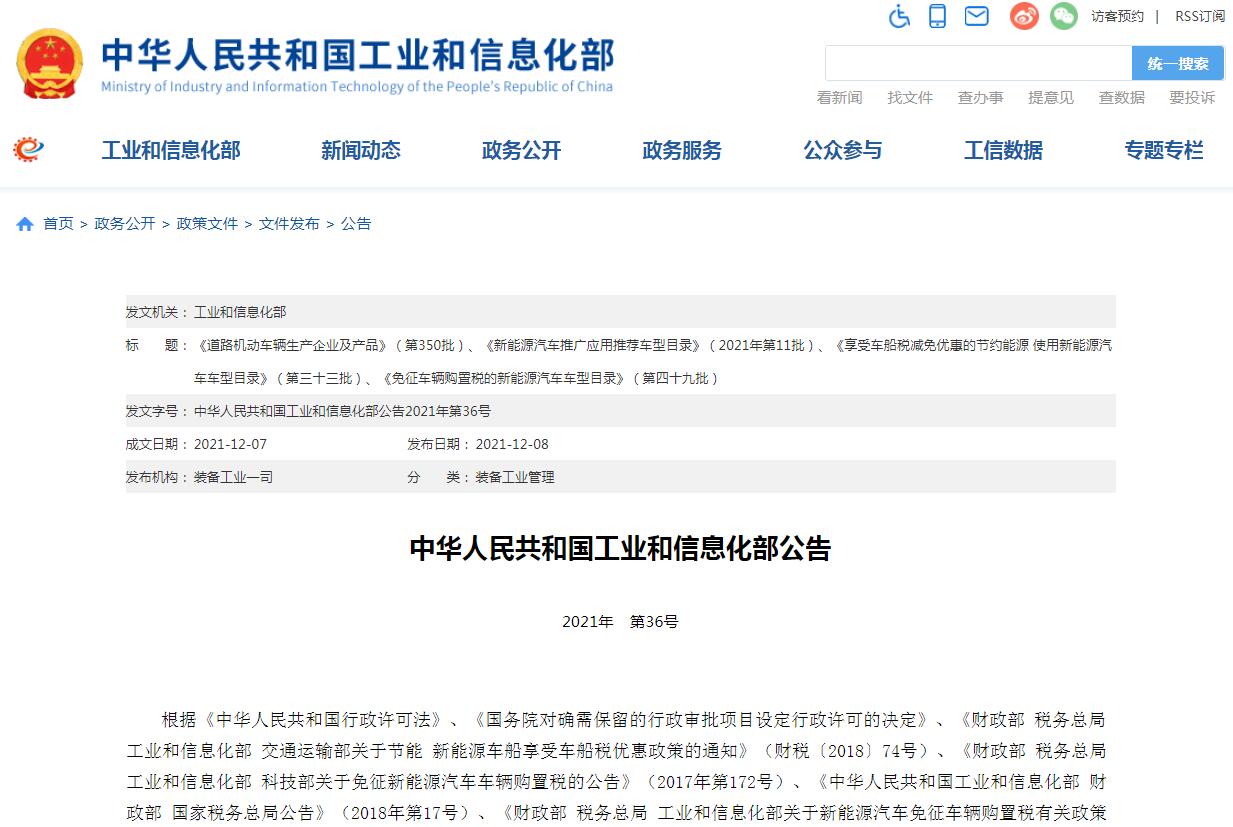Select 查数据 search shortcut
The image size is (1233, 827).
click(x=1122, y=97)
